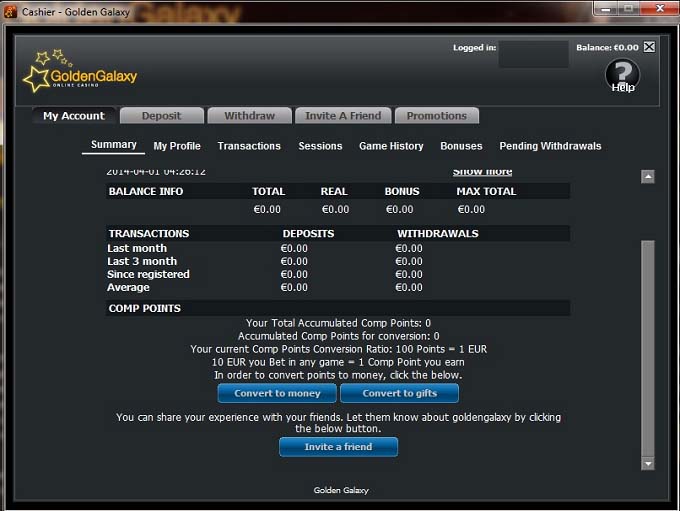Click scrollbar up arrow
The image size is (680, 511).
click(647, 177)
